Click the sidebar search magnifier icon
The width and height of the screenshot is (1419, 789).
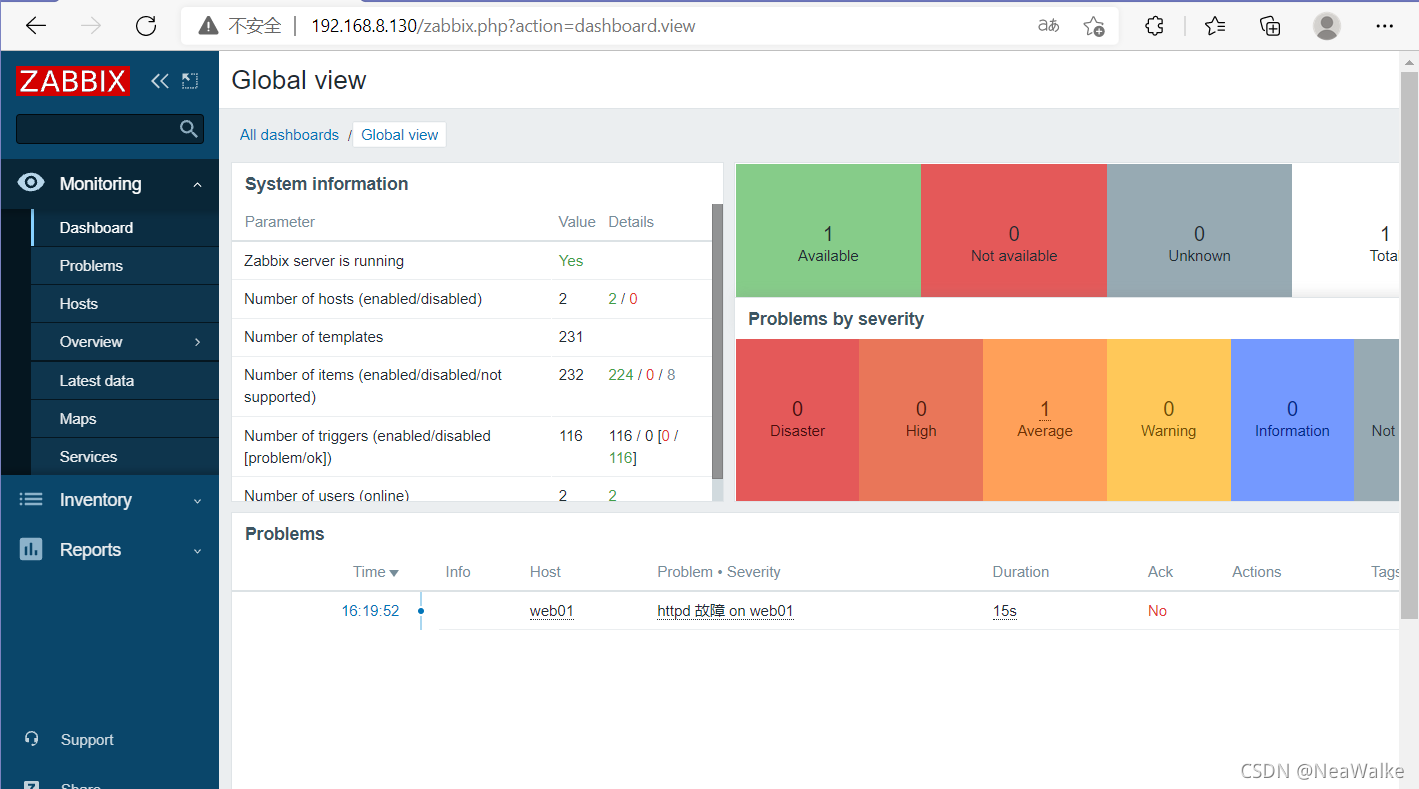click(x=188, y=128)
